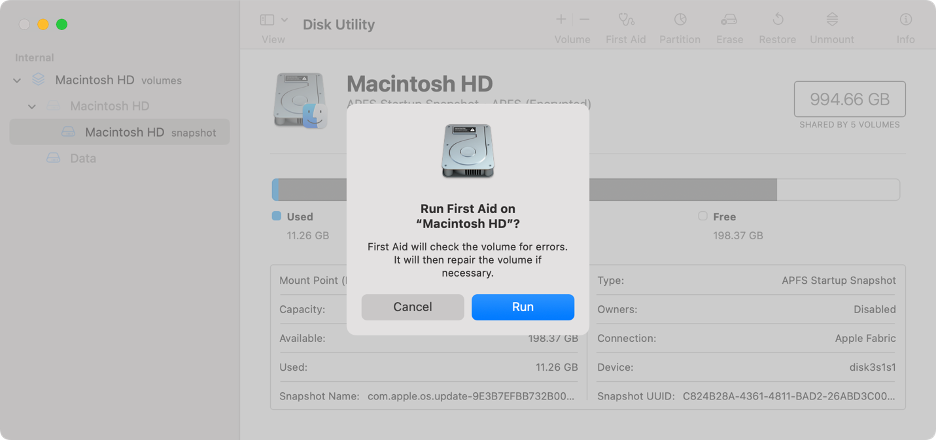Open the Info toolbar icon
This screenshot has width=936, height=440.
point(906,20)
